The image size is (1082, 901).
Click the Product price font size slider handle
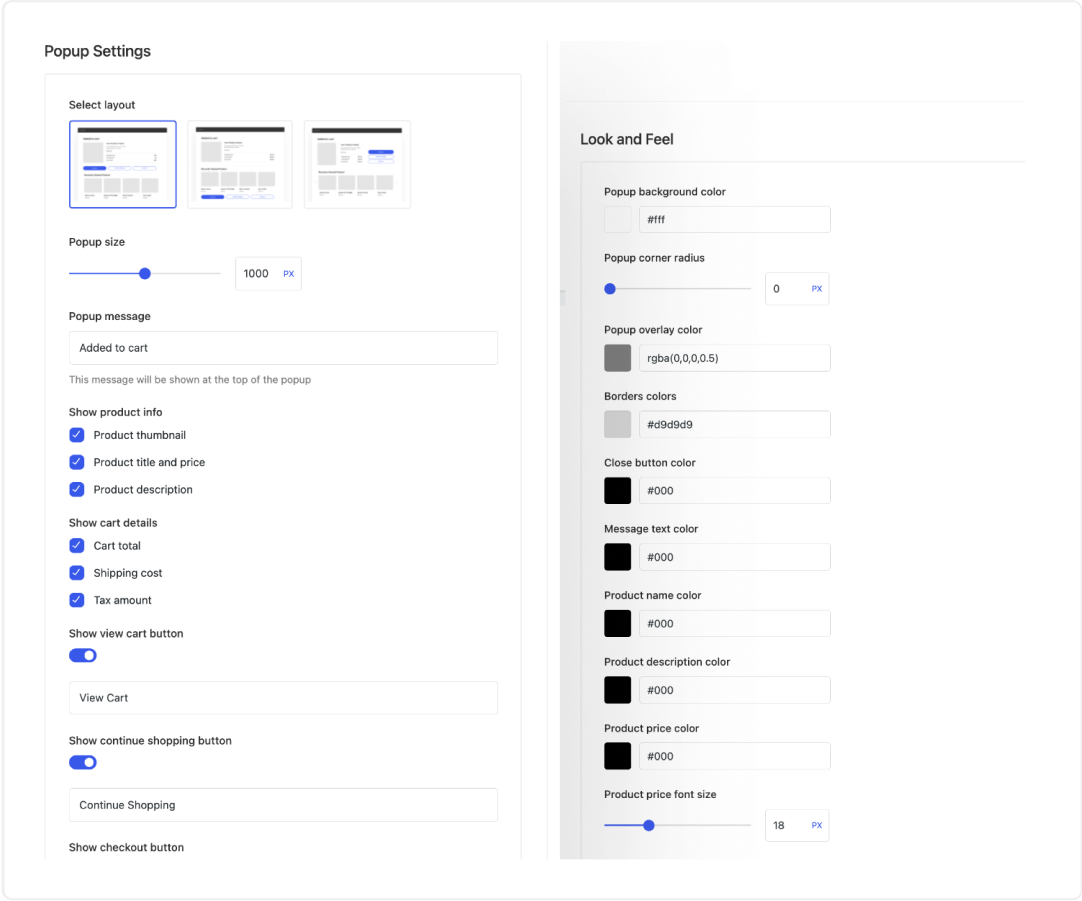[649, 826]
